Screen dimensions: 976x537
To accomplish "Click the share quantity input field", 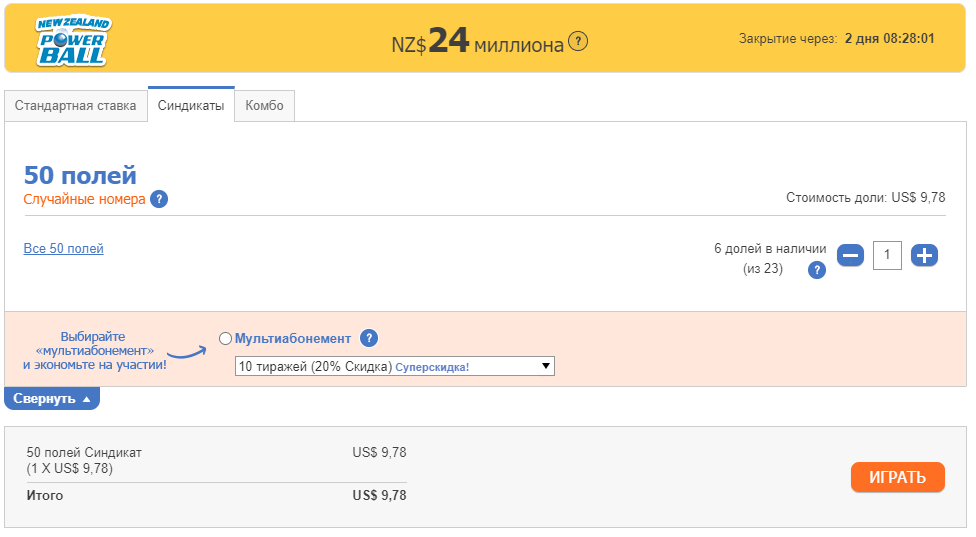I will (887, 255).
